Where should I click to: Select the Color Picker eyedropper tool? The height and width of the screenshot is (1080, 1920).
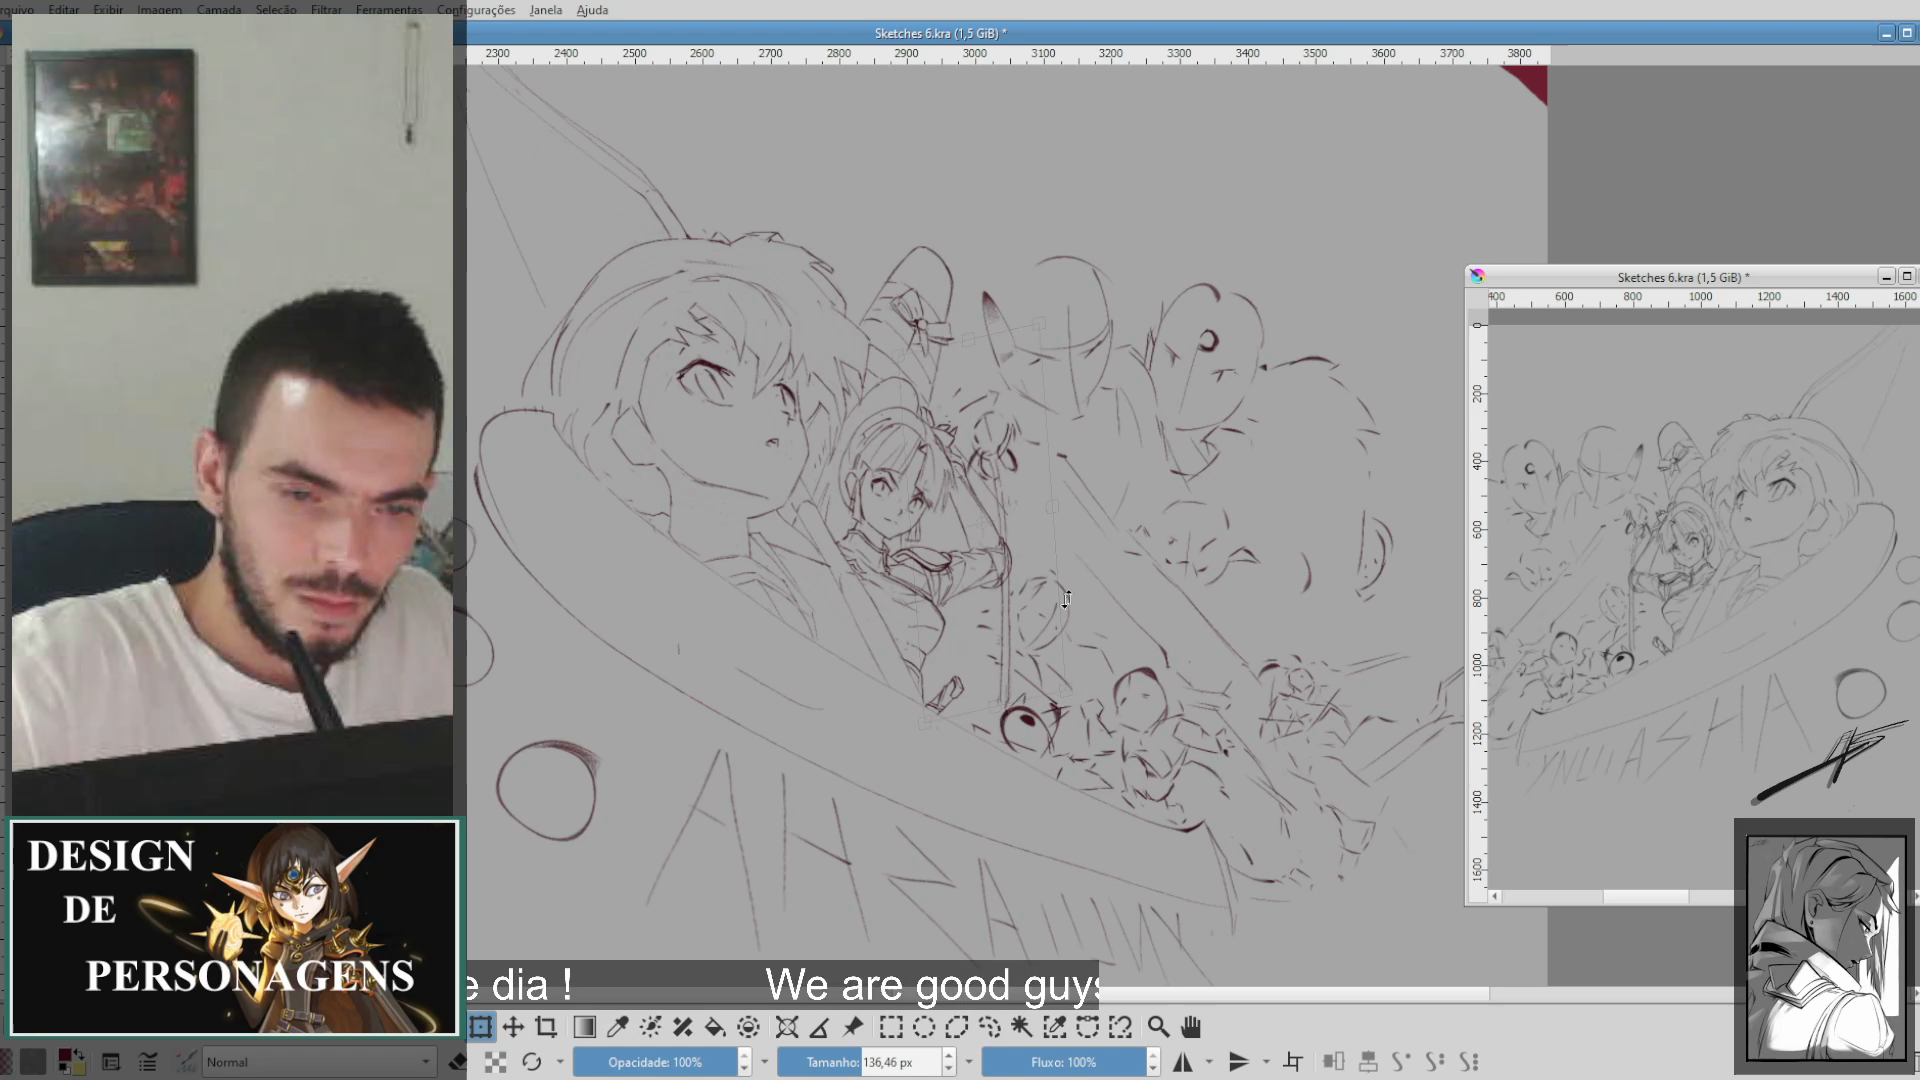[618, 1027]
